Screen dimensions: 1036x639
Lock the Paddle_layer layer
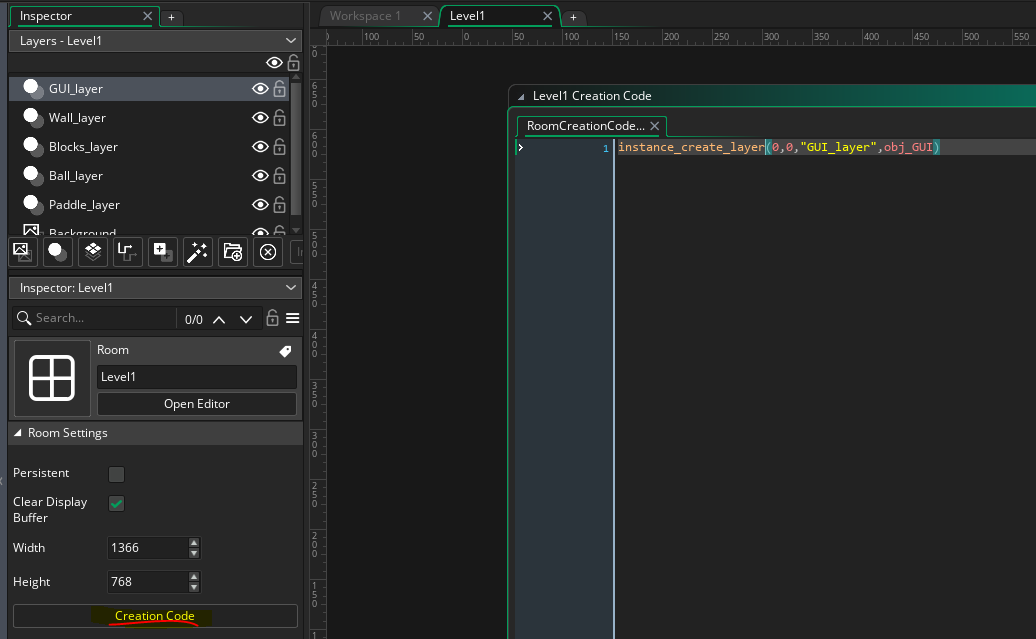pos(279,204)
